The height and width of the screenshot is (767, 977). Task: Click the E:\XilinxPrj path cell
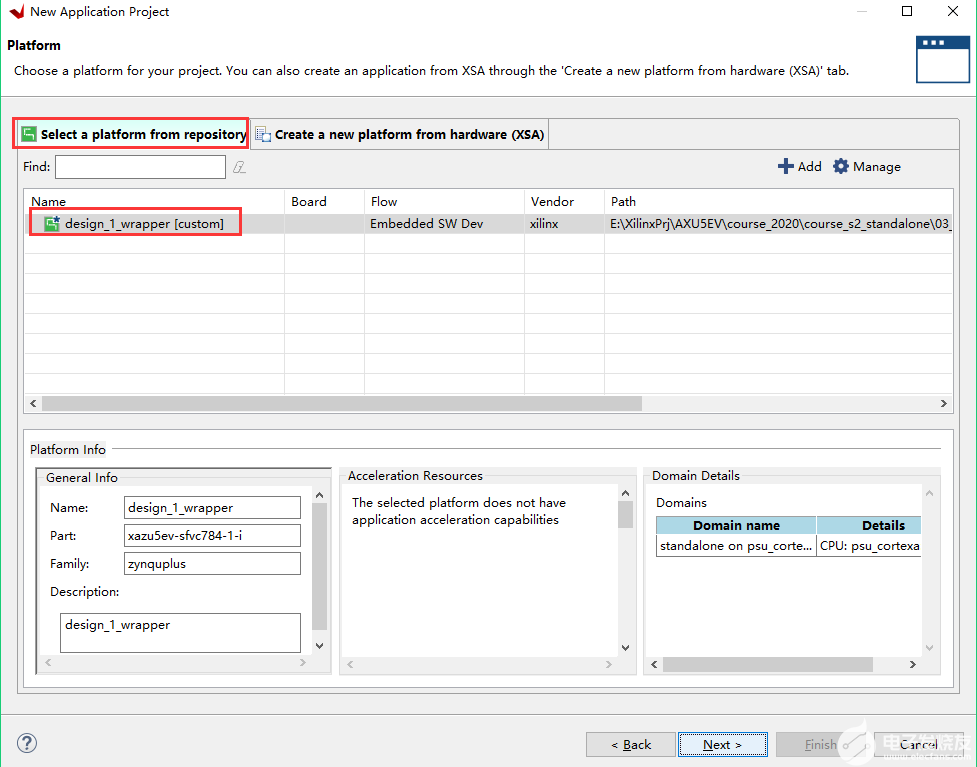pyautogui.click(x=780, y=224)
